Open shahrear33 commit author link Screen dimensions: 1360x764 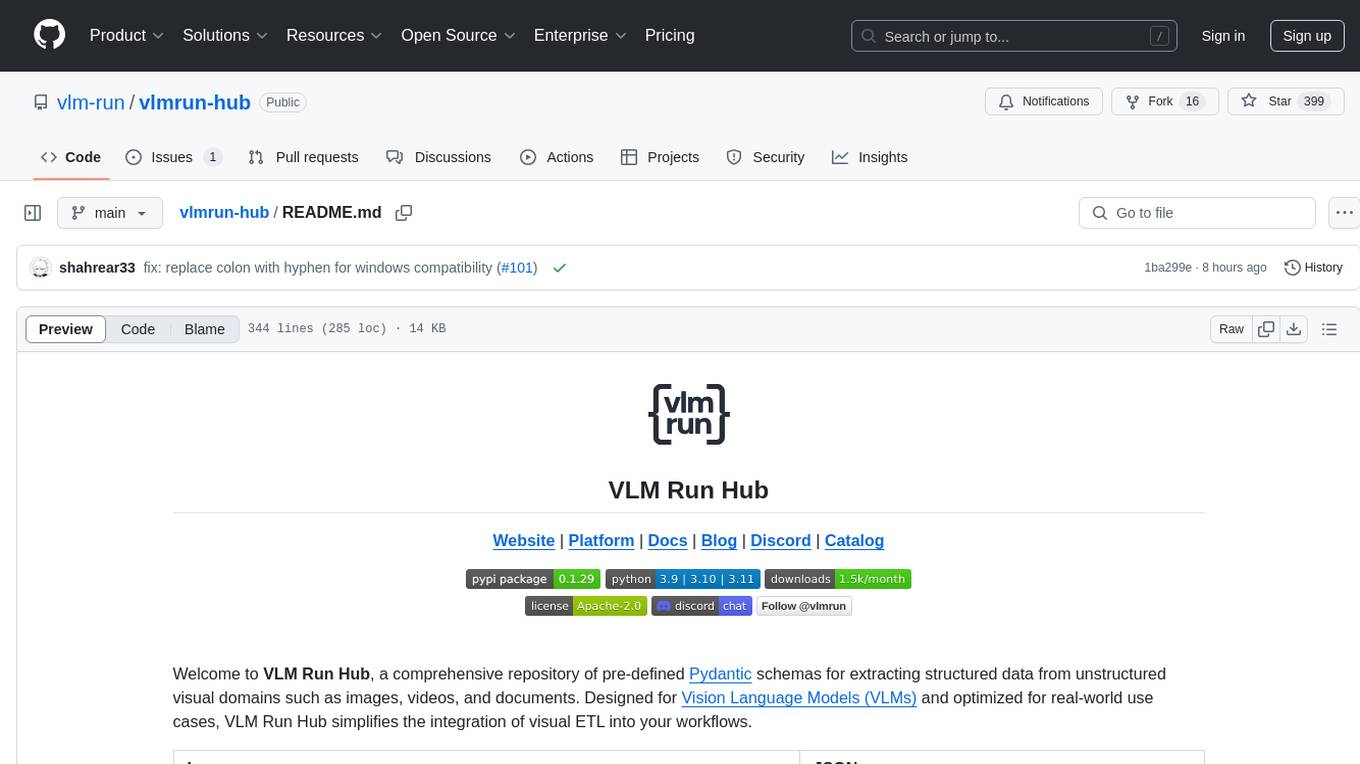coord(97,268)
